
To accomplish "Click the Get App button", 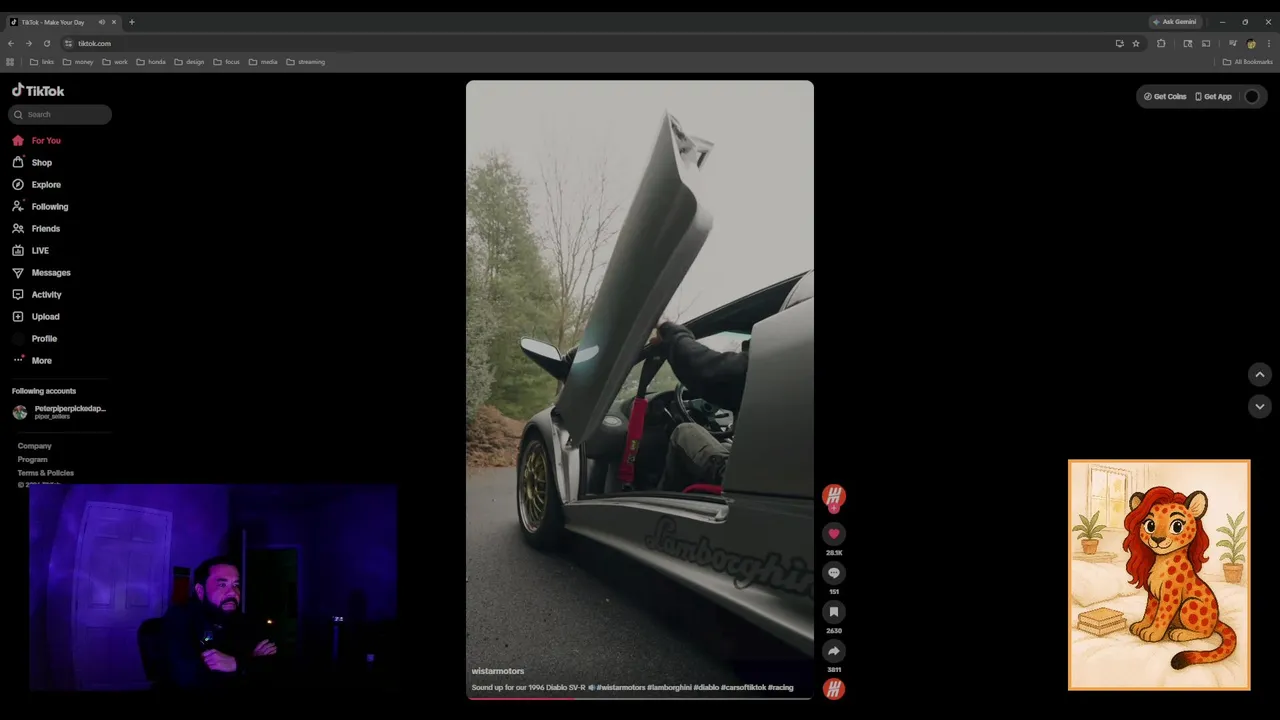I will click(x=1213, y=97).
